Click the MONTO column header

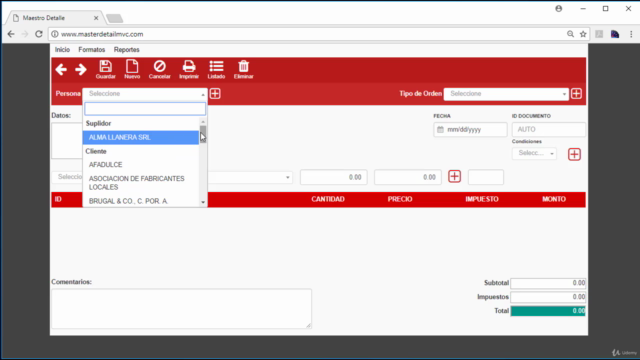pyautogui.click(x=554, y=199)
